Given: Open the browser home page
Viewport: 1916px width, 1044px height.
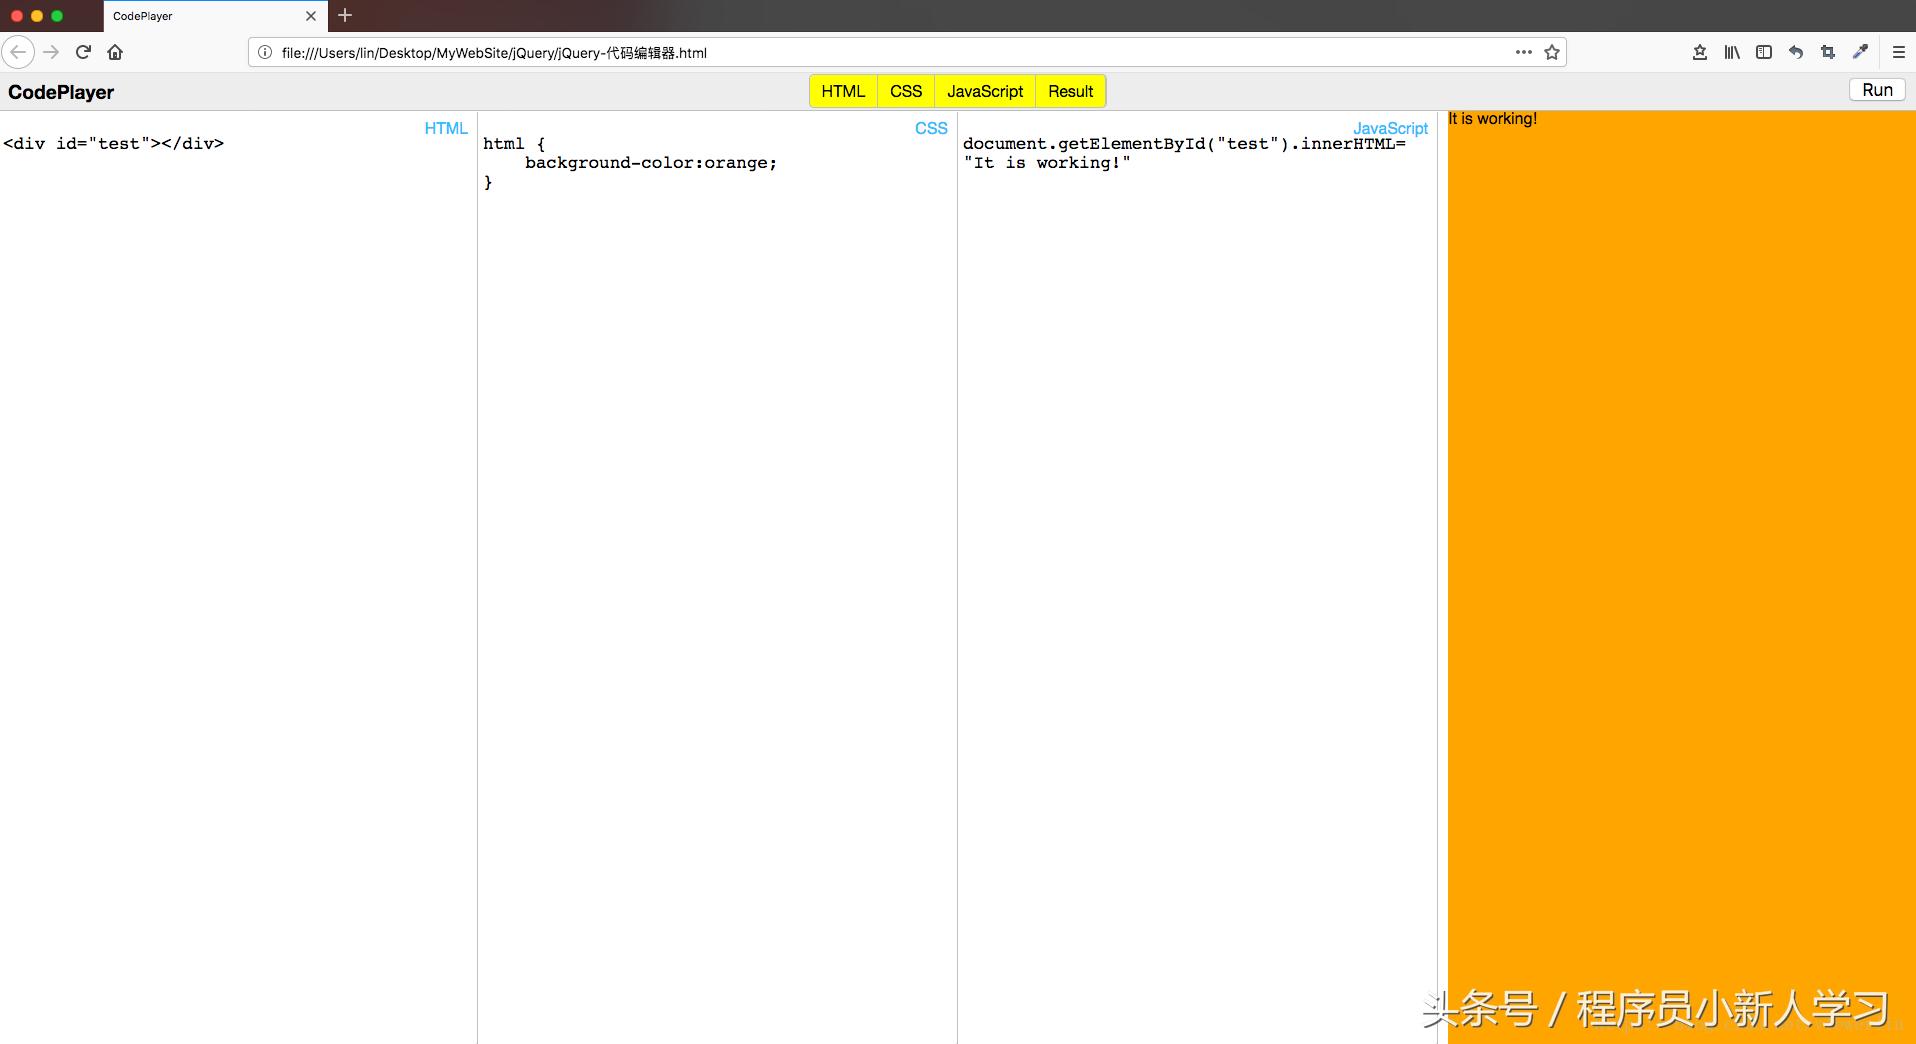Looking at the screenshot, I should click(x=115, y=52).
